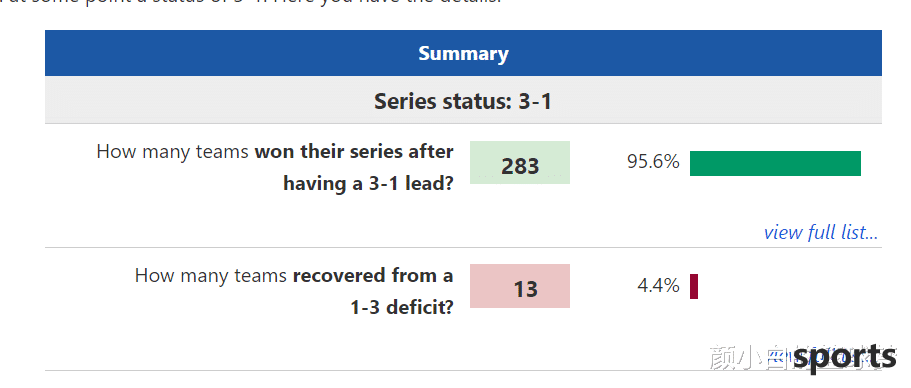911x388 pixels.
Task: Click the blue Summary header bar
Action: [463, 53]
